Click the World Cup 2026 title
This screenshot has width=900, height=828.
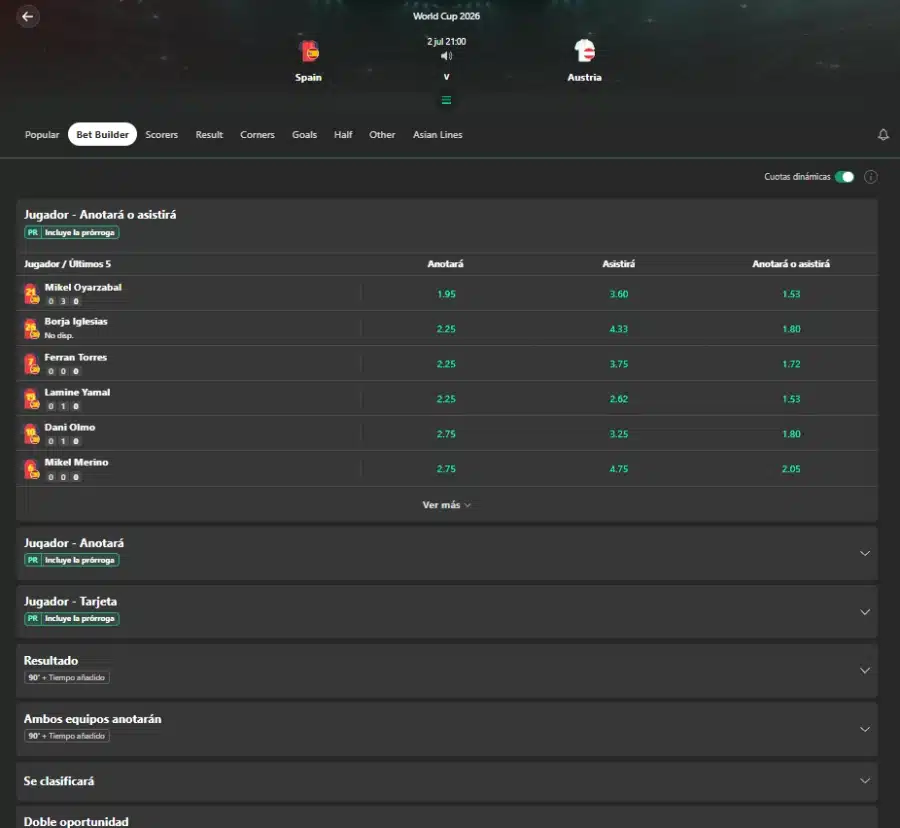pos(446,16)
